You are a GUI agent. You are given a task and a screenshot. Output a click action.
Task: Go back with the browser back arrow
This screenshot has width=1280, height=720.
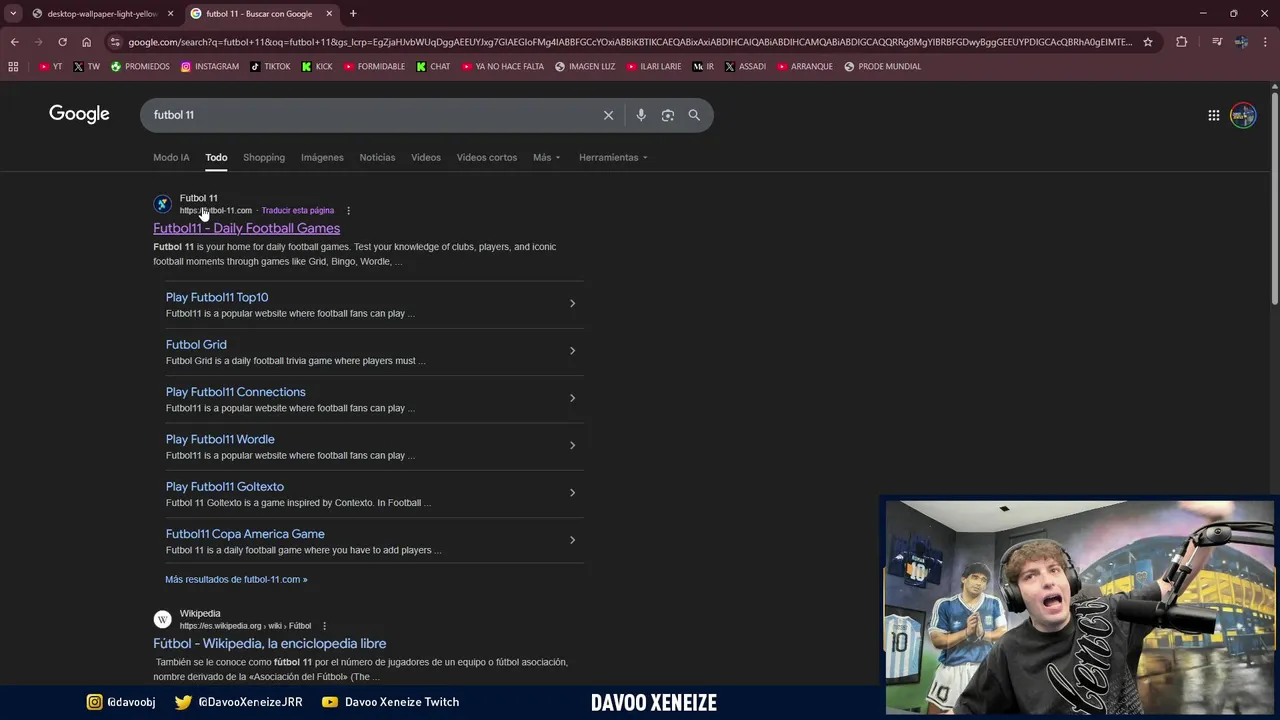coord(14,42)
